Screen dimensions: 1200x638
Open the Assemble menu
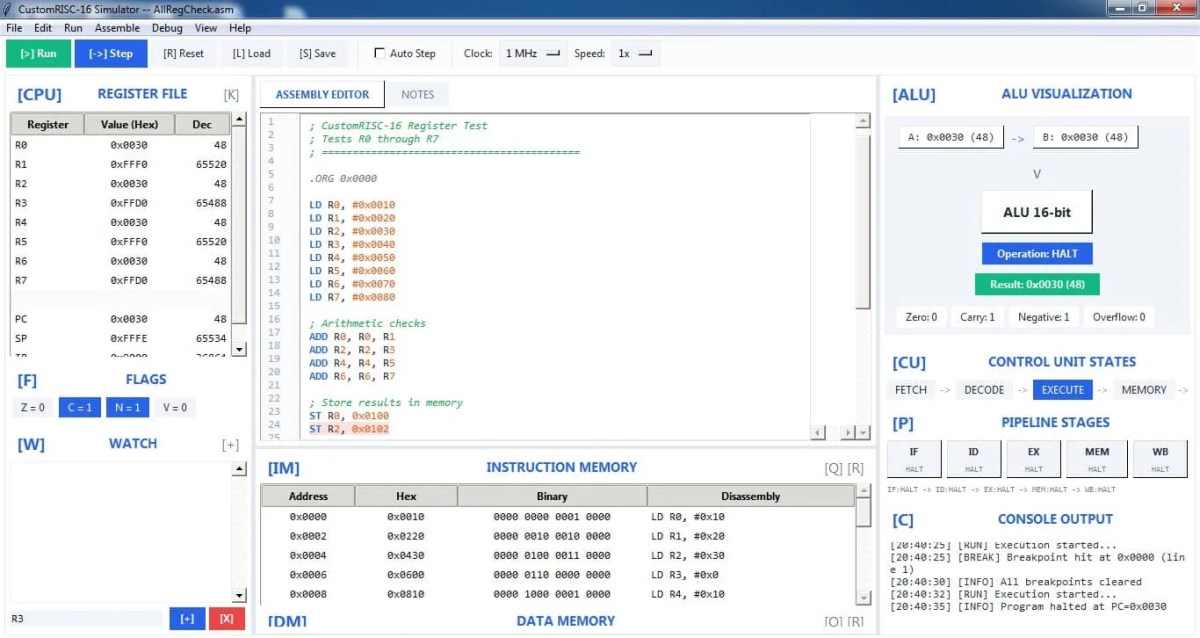pos(117,28)
